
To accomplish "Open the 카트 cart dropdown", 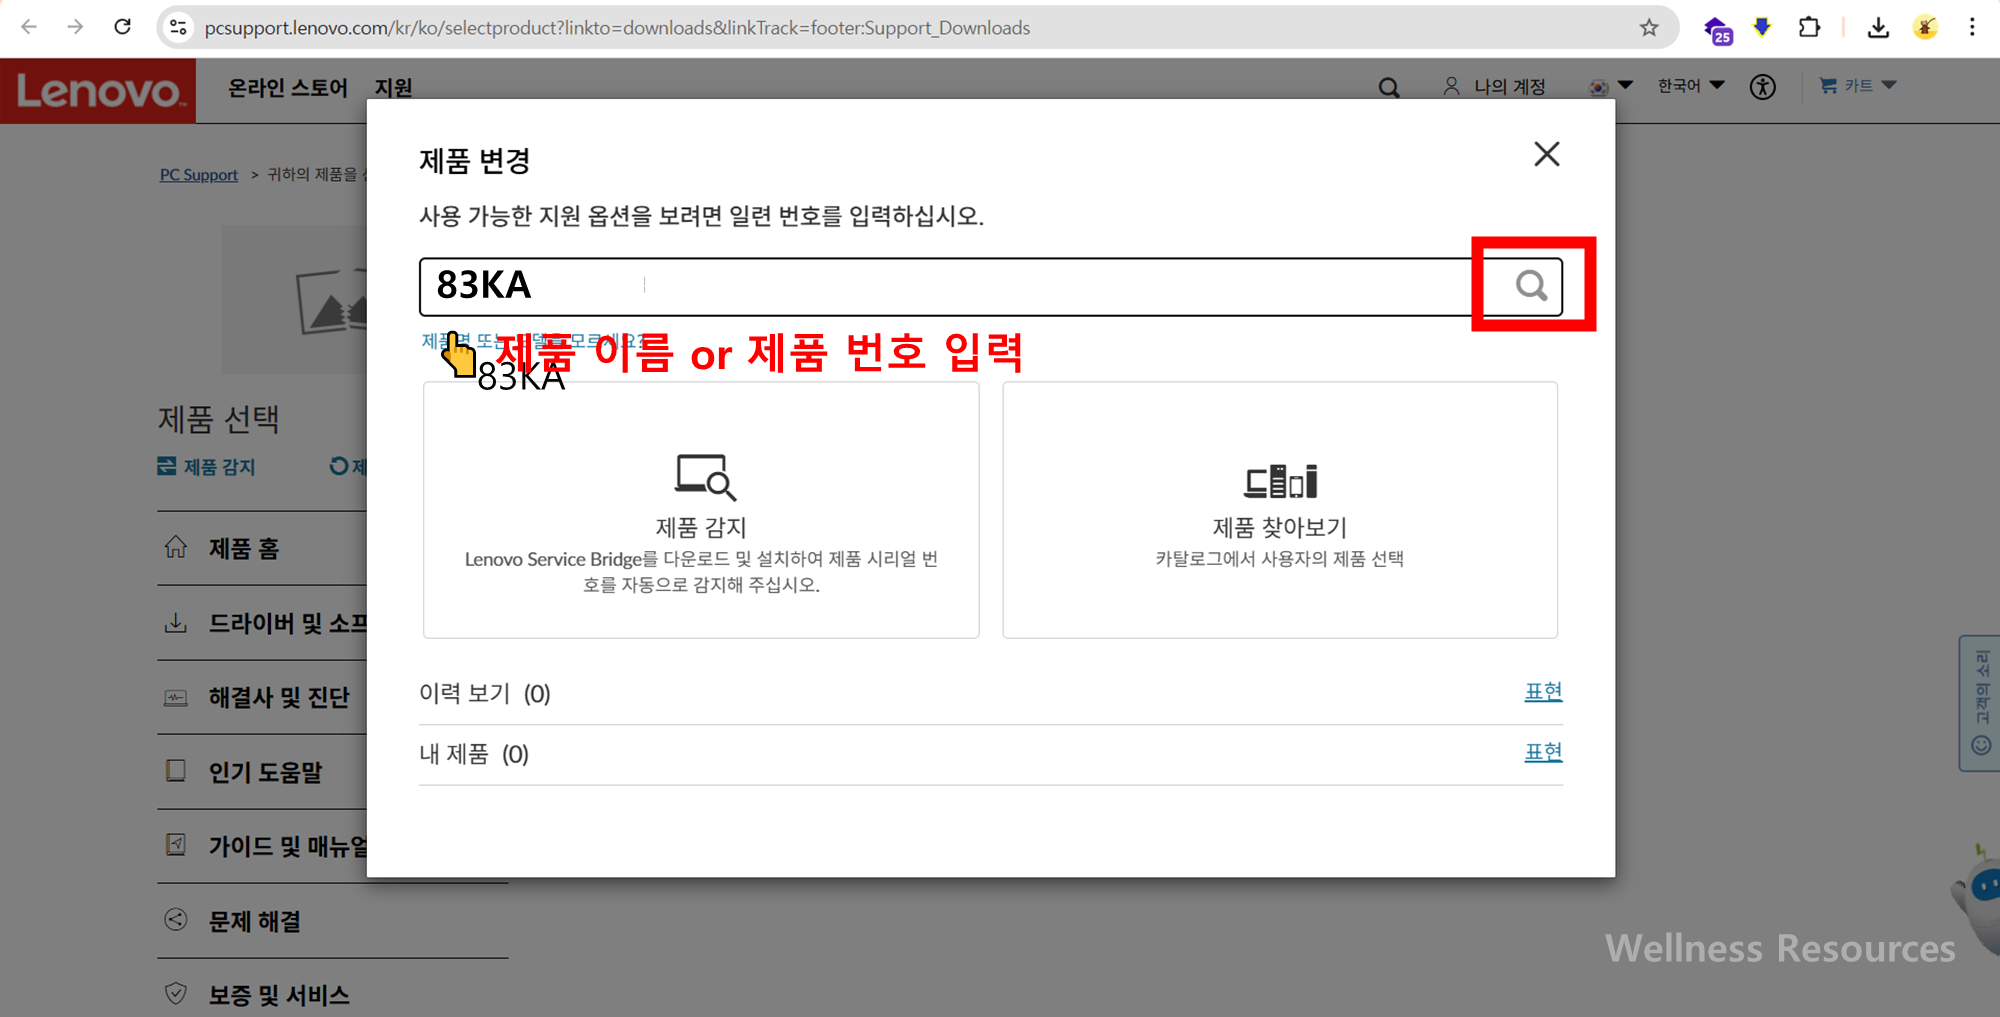I will (1858, 86).
